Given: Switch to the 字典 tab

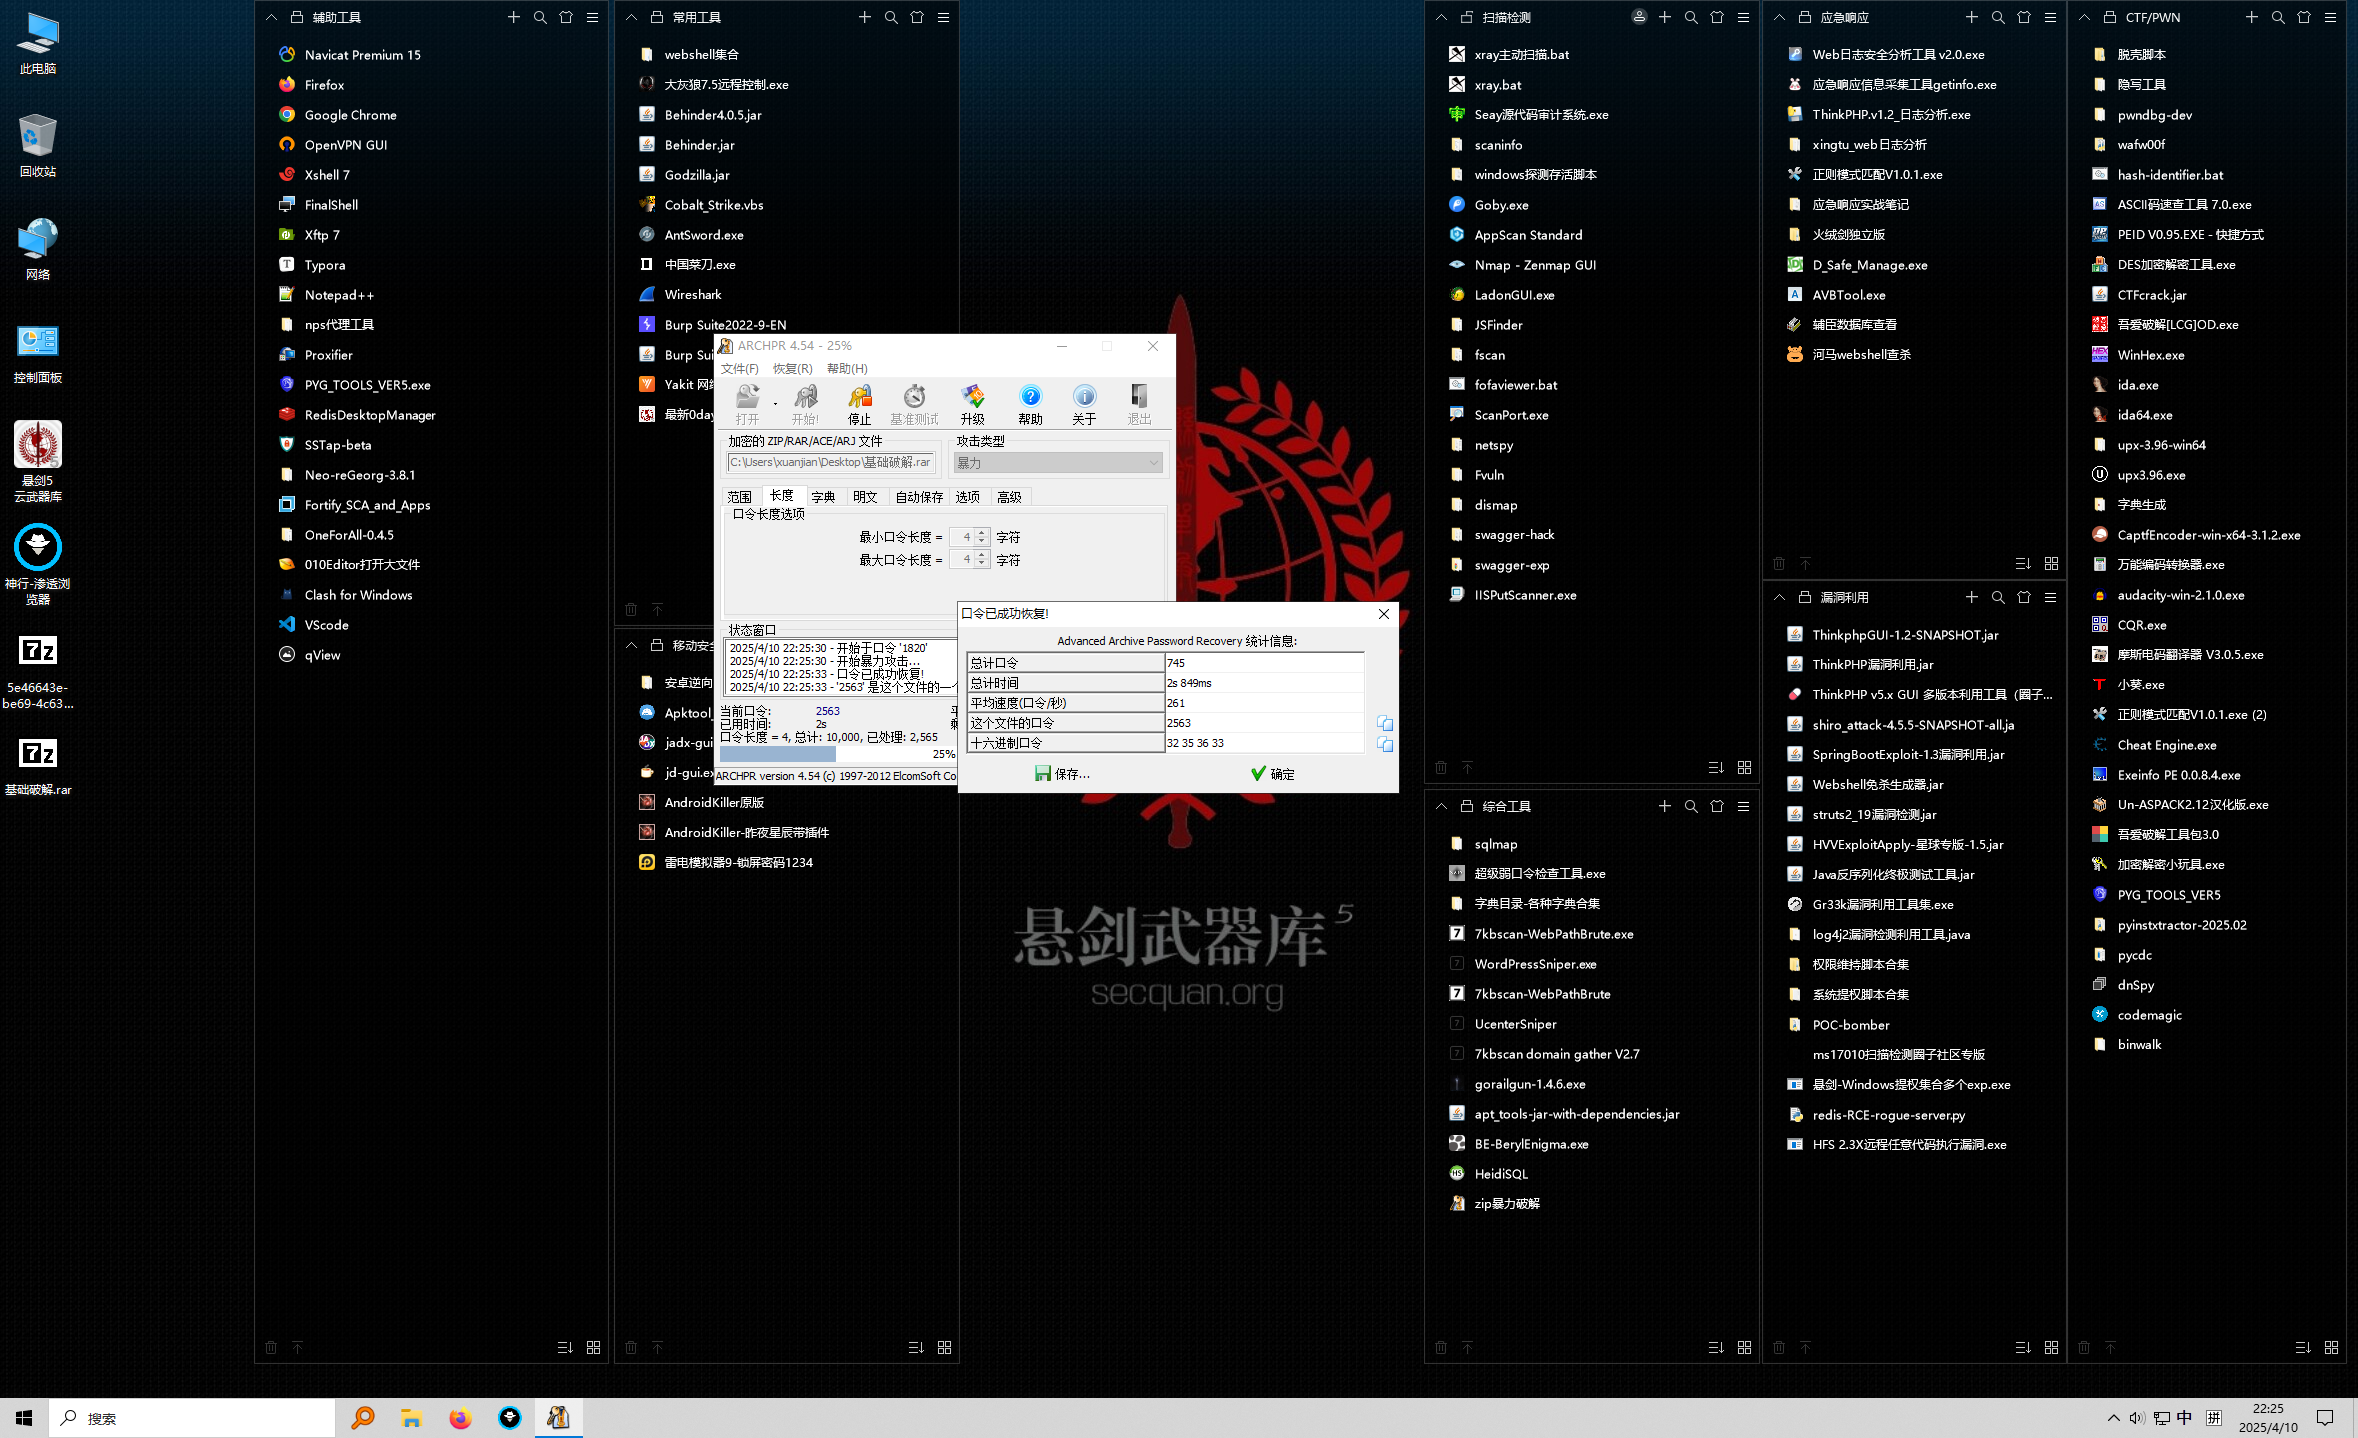Looking at the screenshot, I should pos(823,497).
